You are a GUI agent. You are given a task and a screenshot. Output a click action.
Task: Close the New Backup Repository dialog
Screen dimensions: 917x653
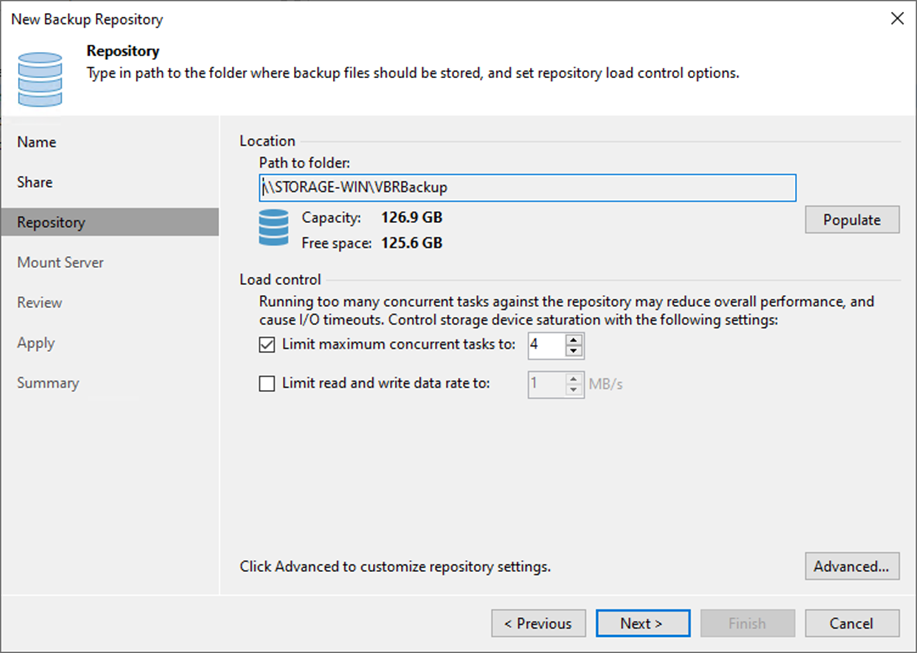(x=893, y=19)
